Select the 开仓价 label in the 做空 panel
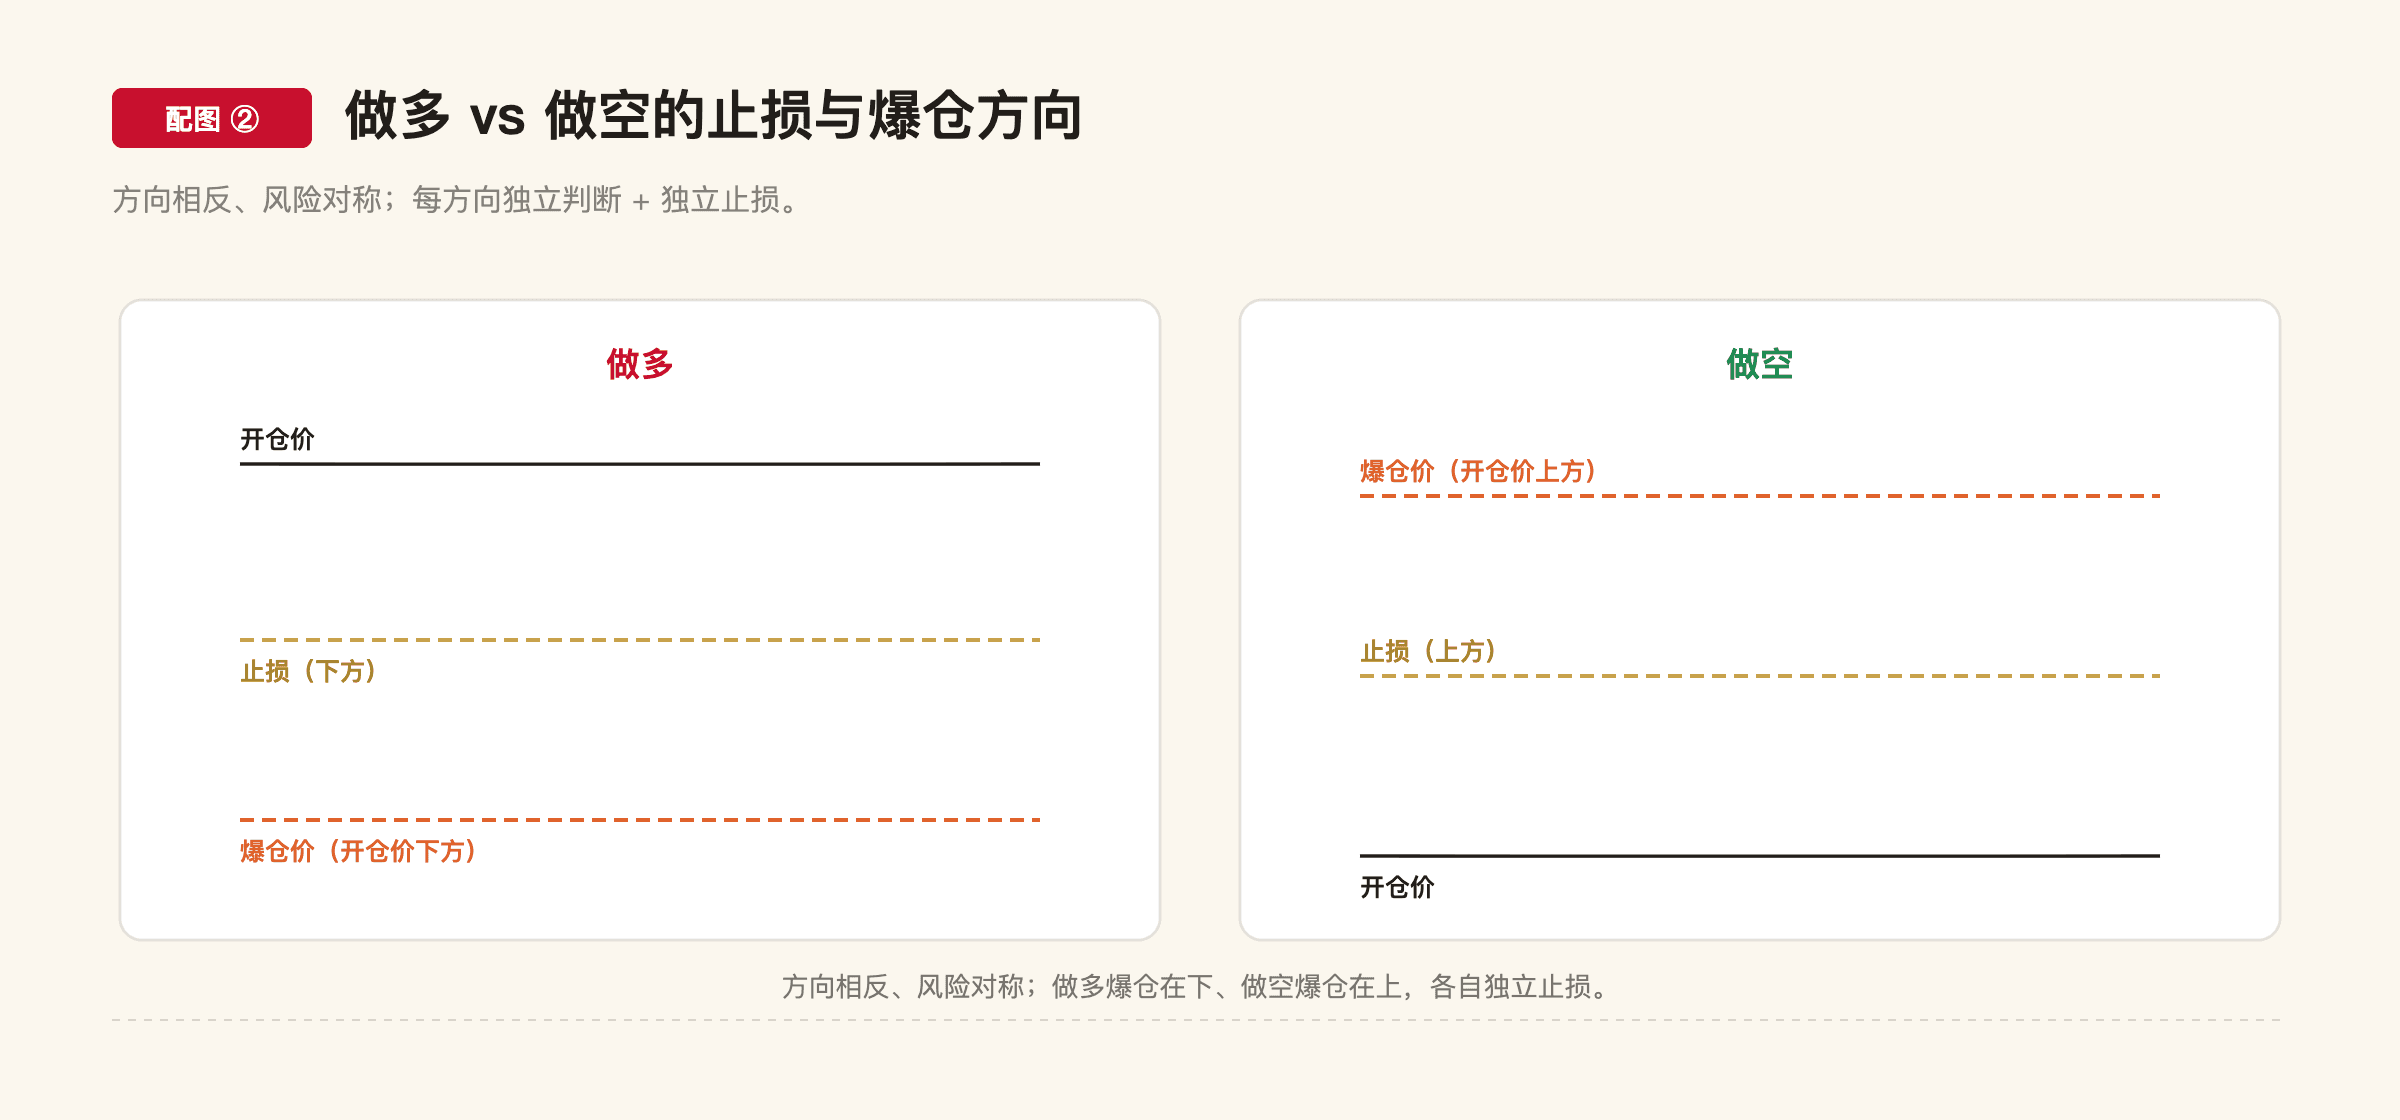 point(1397,887)
